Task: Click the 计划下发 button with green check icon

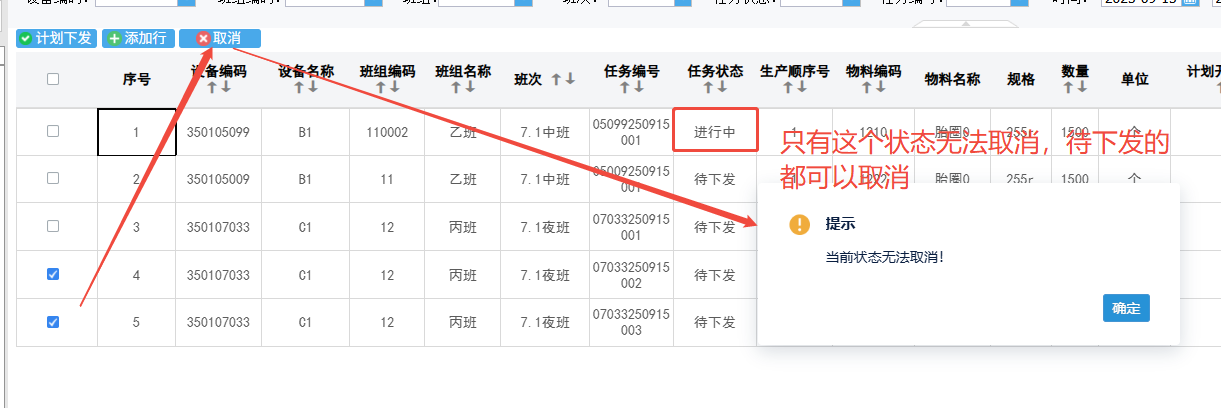Action: click(56, 38)
